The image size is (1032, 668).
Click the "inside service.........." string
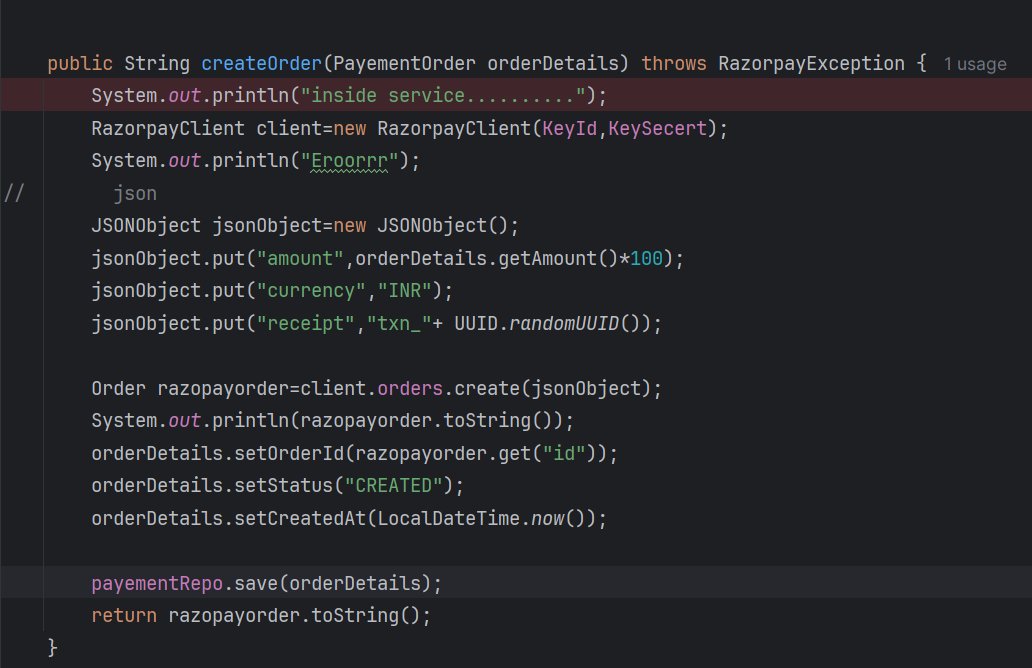tap(443, 95)
